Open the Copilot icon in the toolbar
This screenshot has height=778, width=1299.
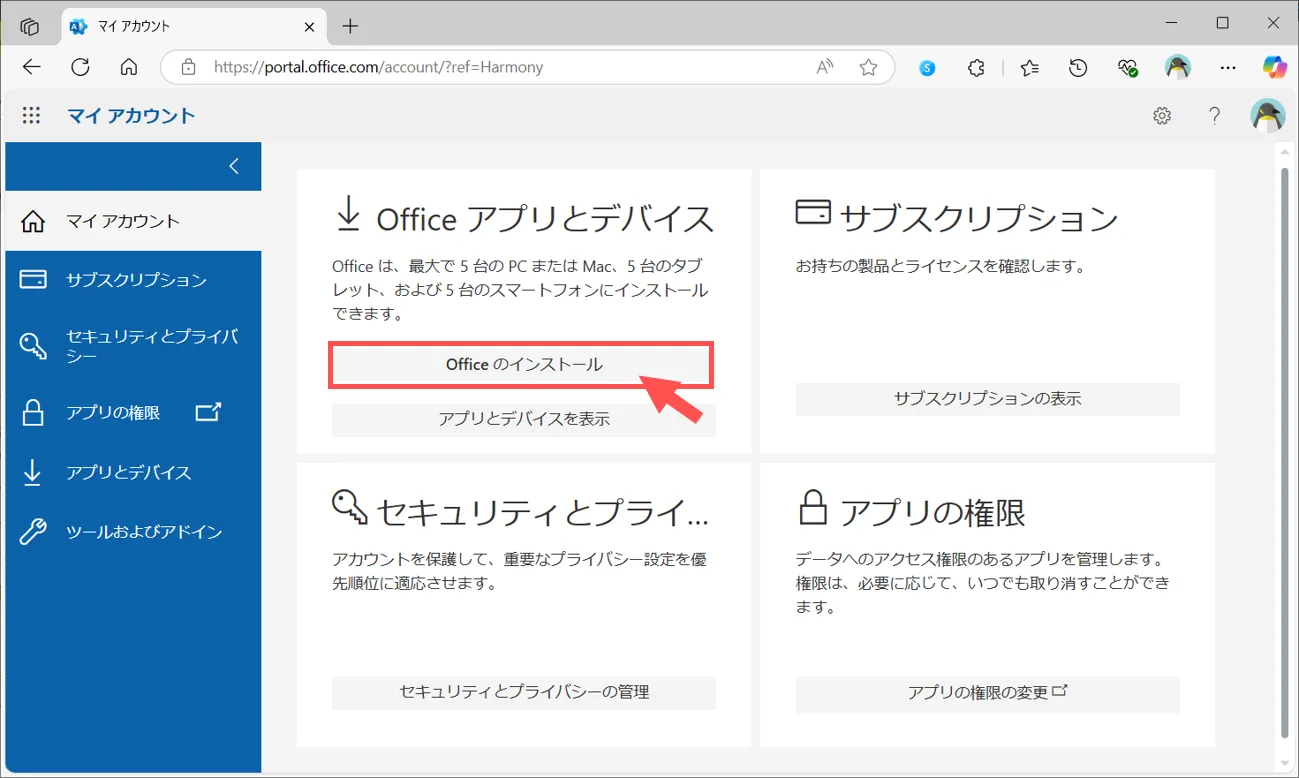(x=1274, y=67)
